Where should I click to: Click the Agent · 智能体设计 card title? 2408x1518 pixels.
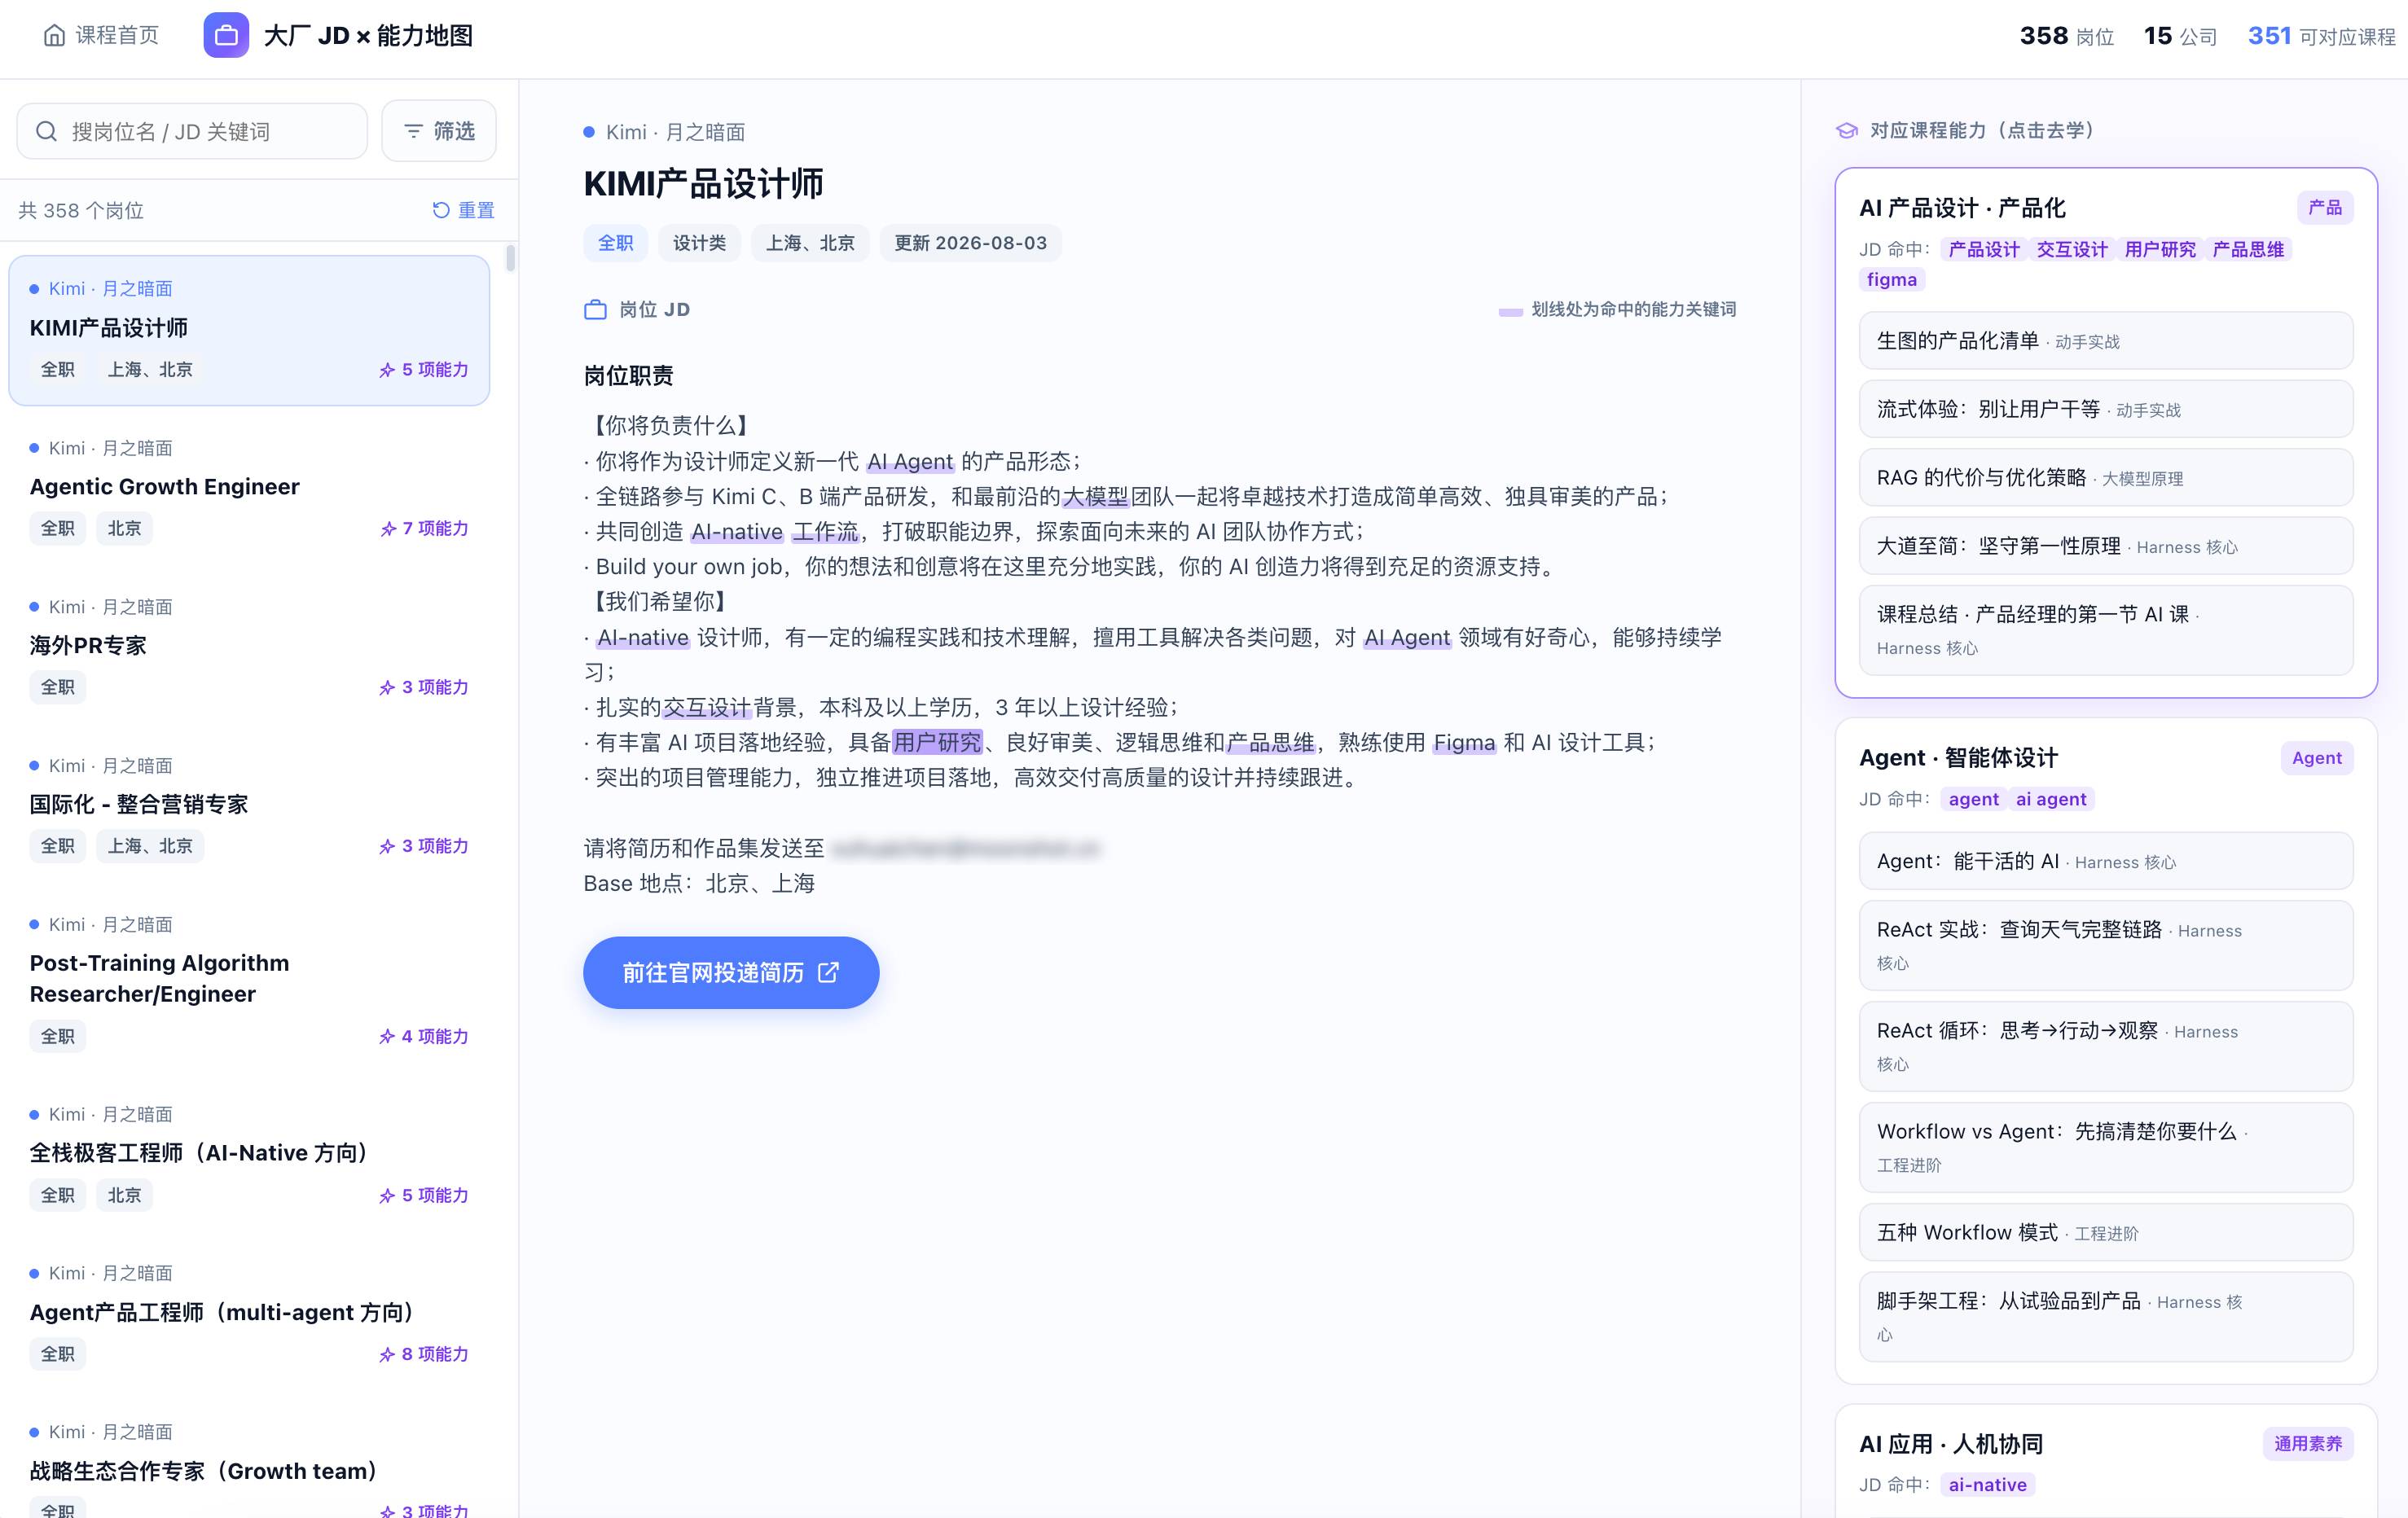(1958, 758)
